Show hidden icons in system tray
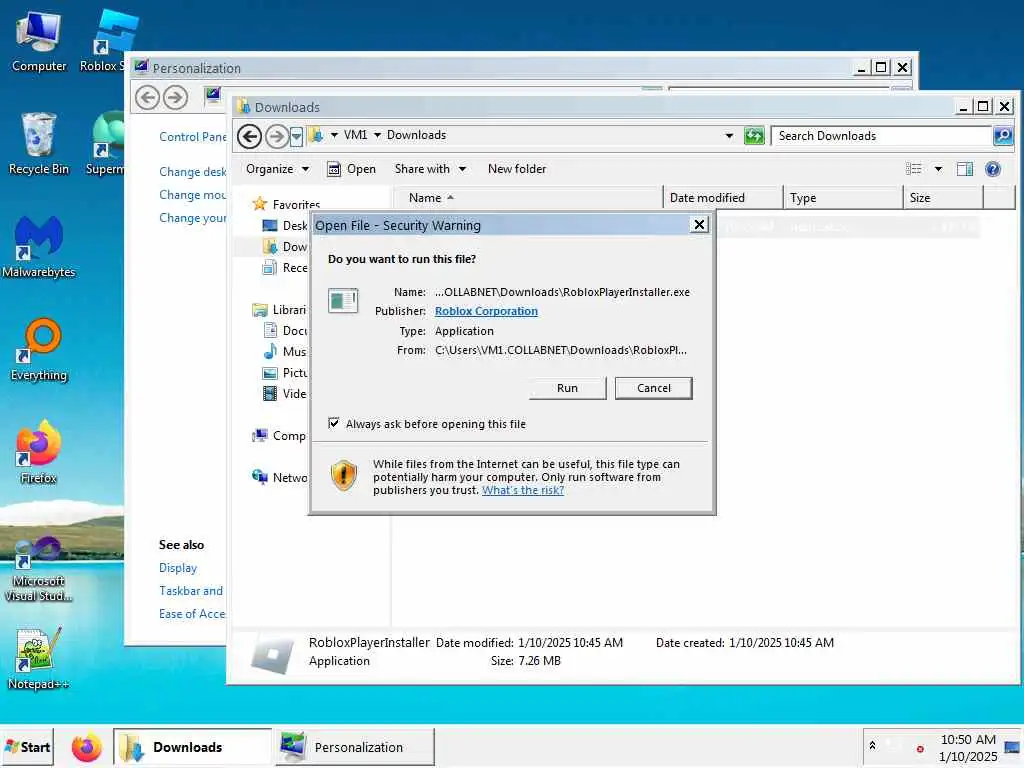 pos(872,744)
